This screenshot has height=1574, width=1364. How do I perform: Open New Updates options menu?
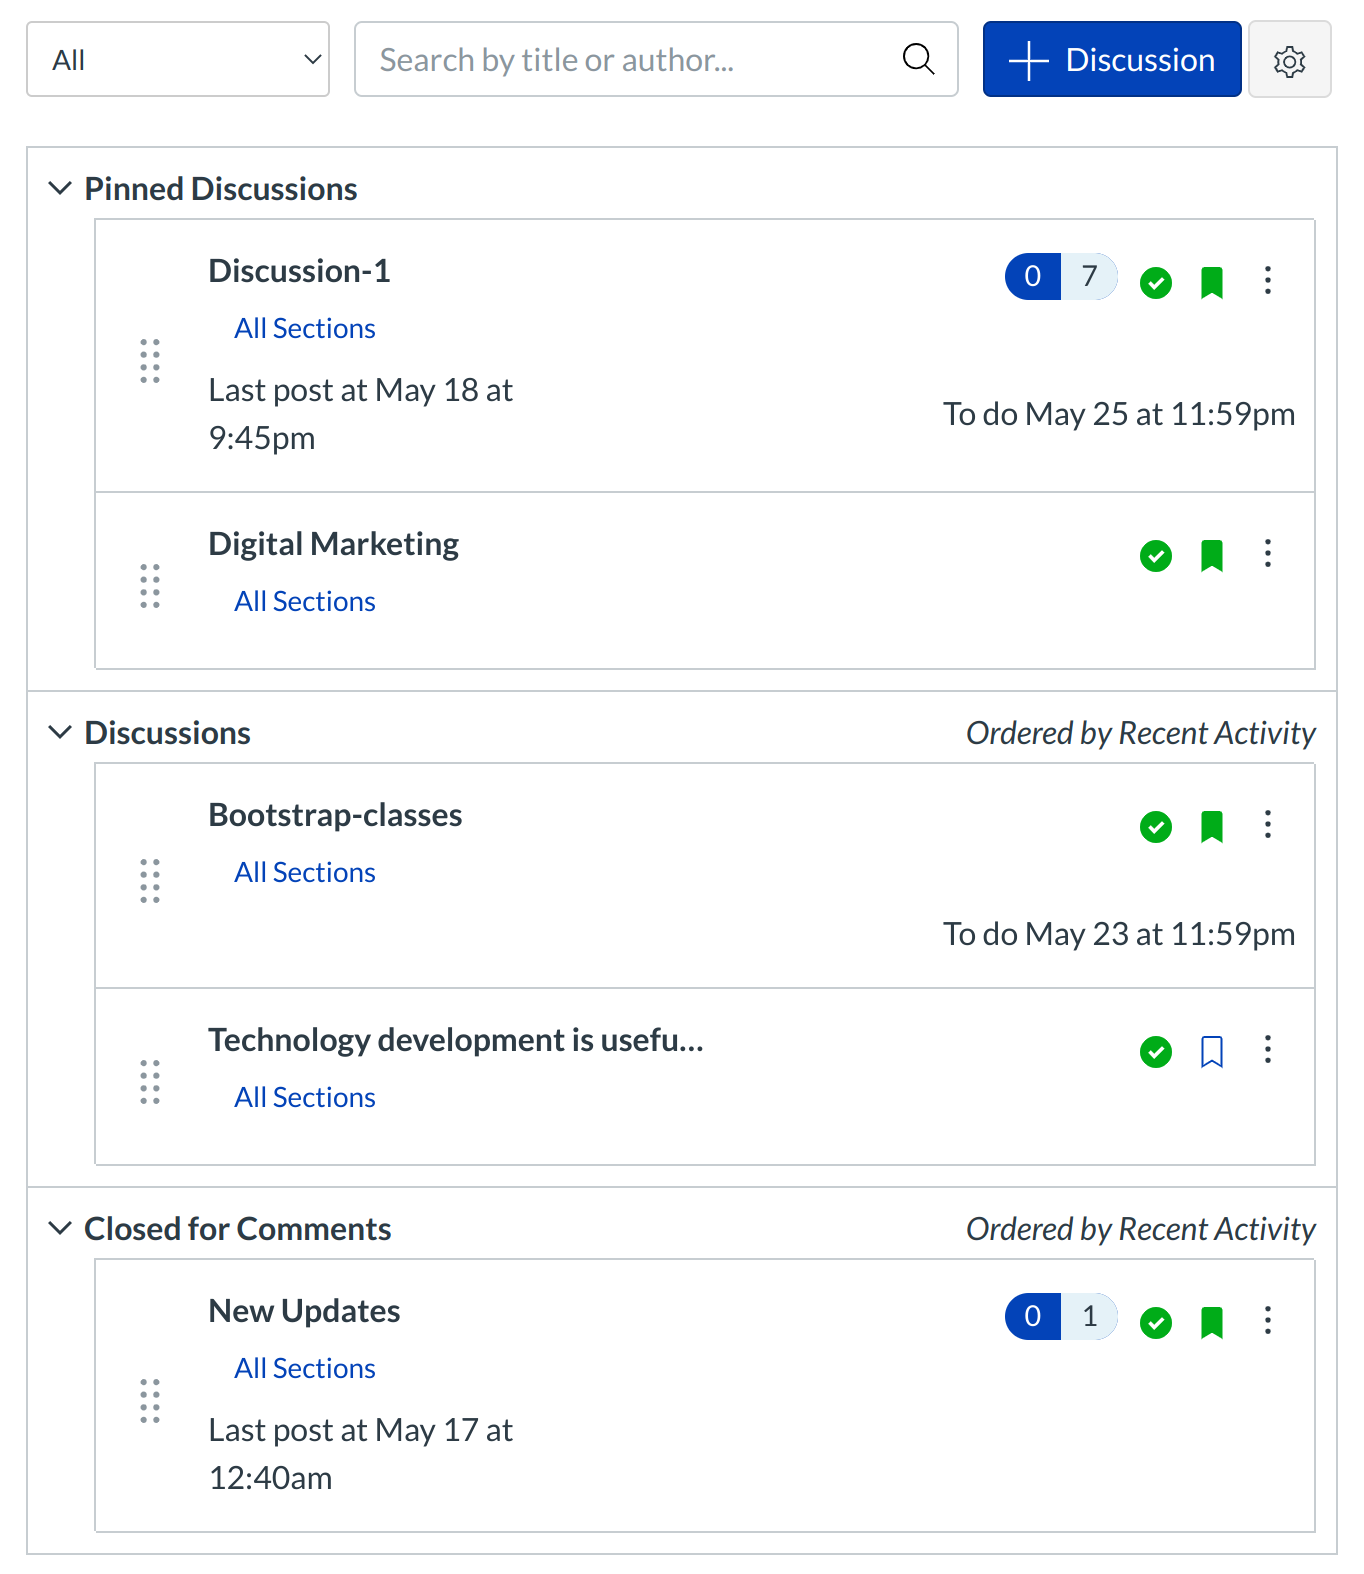(1267, 1321)
